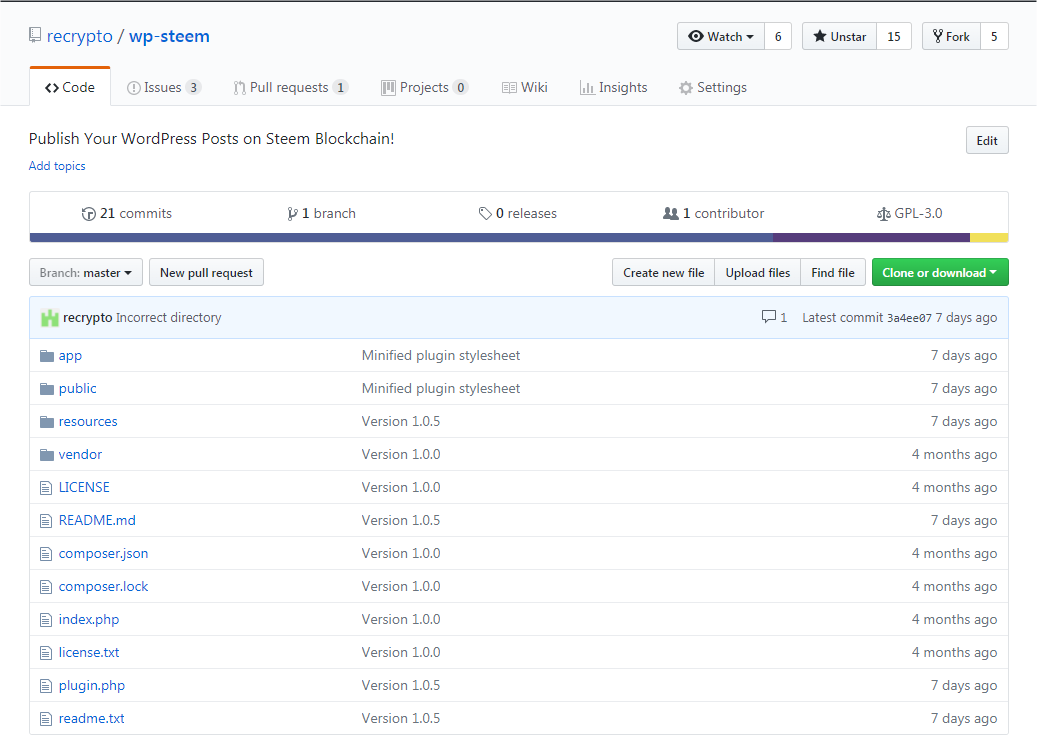Screen dimensions: 1037x745
Task: View the 21 commits history
Action: pos(126,214)
